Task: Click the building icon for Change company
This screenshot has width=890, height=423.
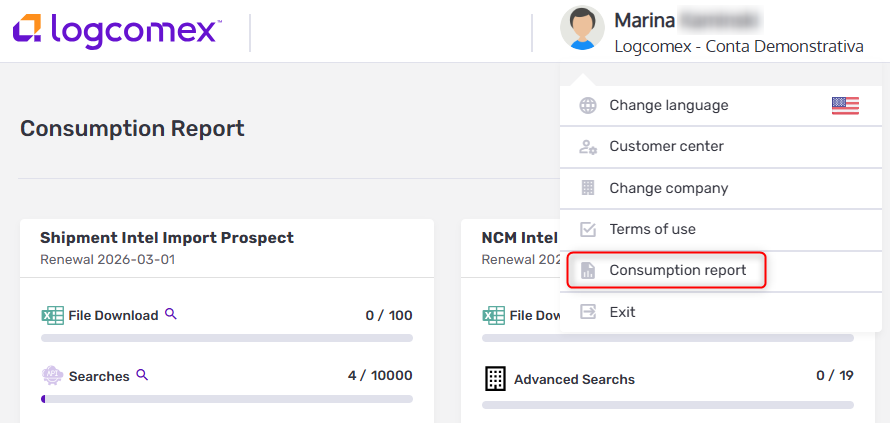Action: tap(588, 188)
